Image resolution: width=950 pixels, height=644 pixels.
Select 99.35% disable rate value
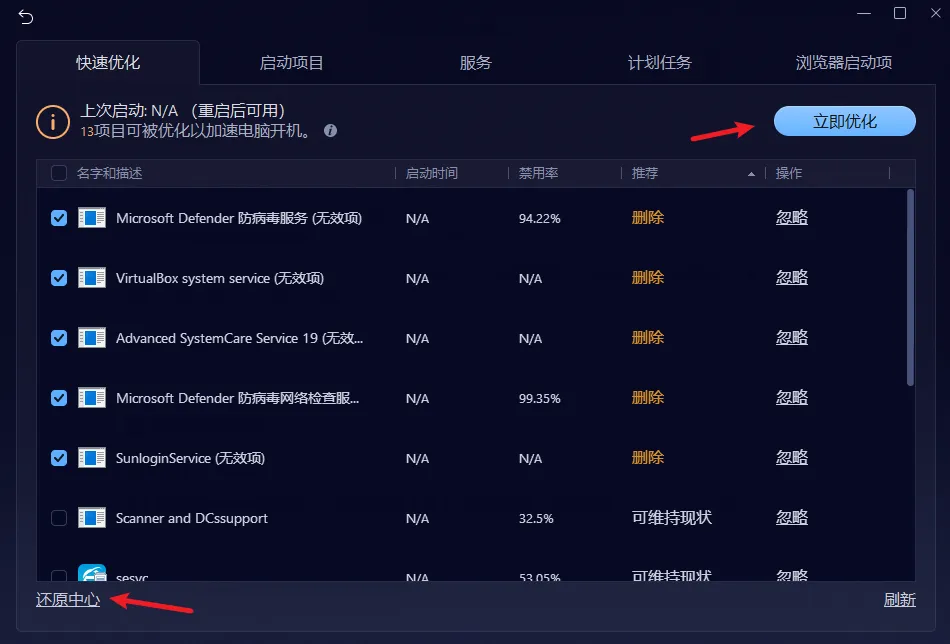tap(539, 399)
